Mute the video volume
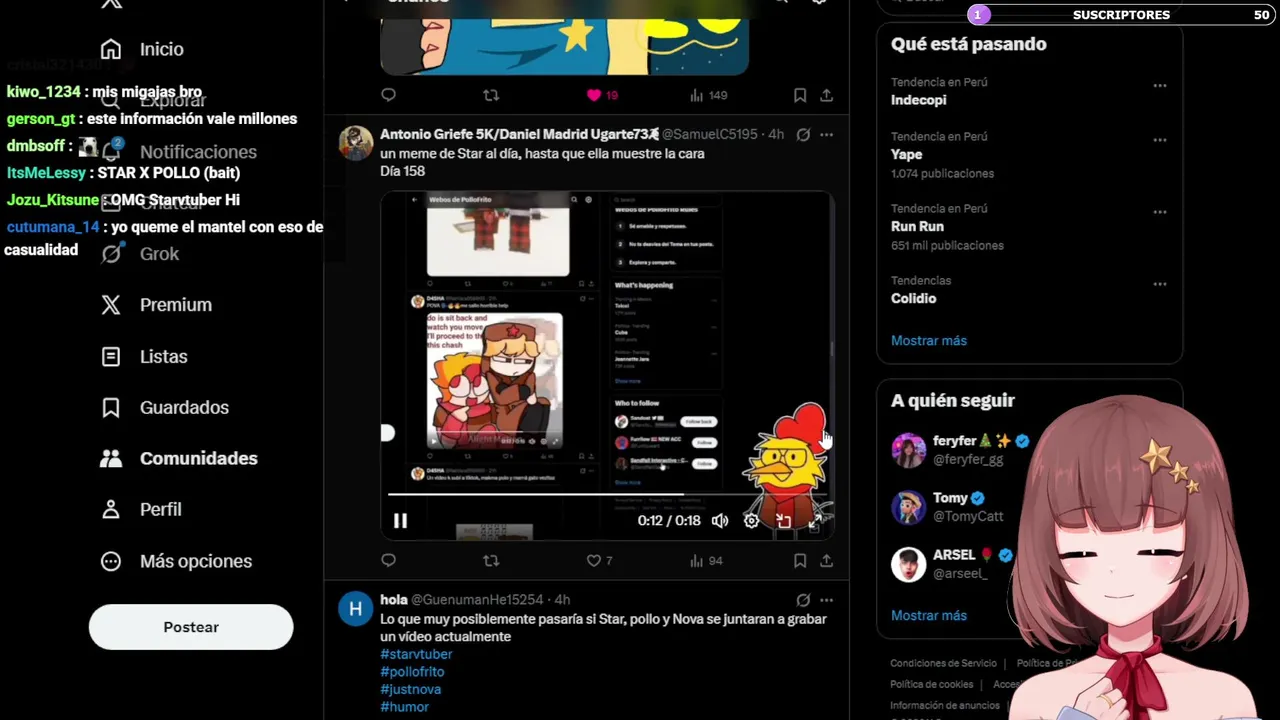Screen dimensions: 1280x720 pos(720,520)
